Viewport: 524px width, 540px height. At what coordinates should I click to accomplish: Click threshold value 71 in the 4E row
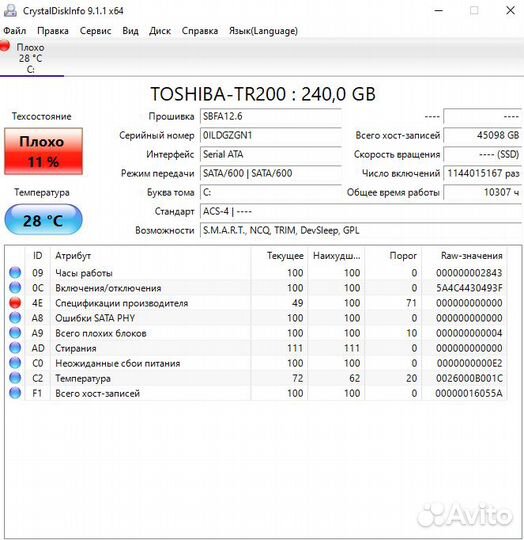click(411, 303)
